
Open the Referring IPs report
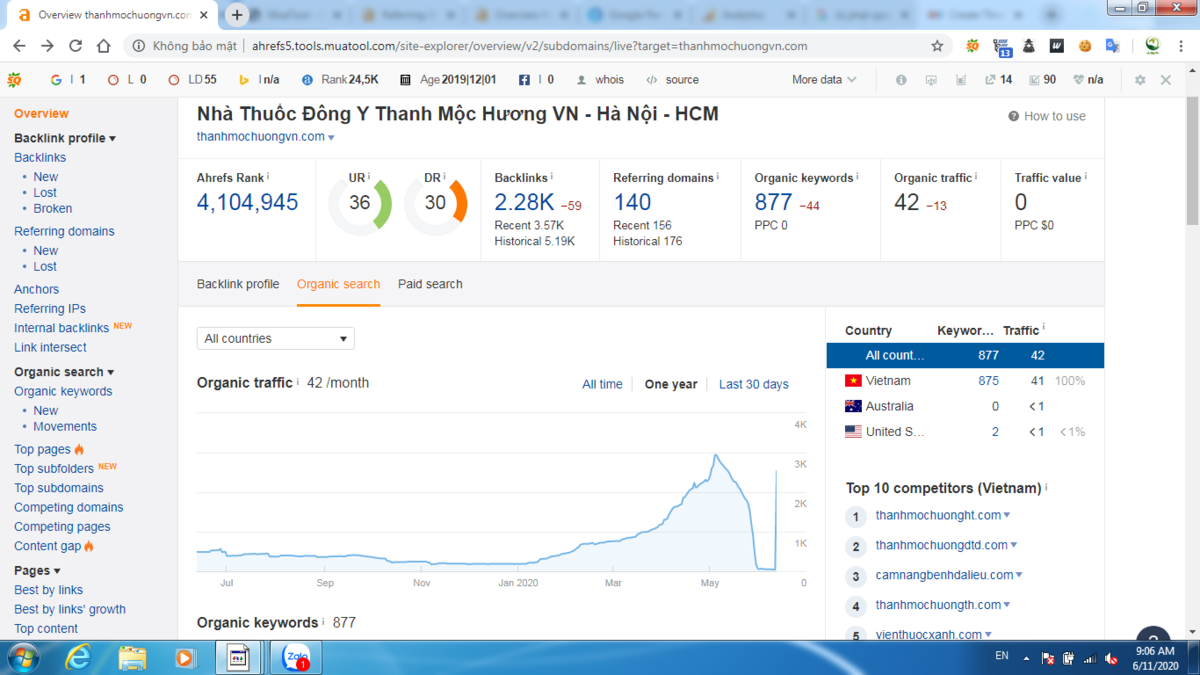point(50,309)
